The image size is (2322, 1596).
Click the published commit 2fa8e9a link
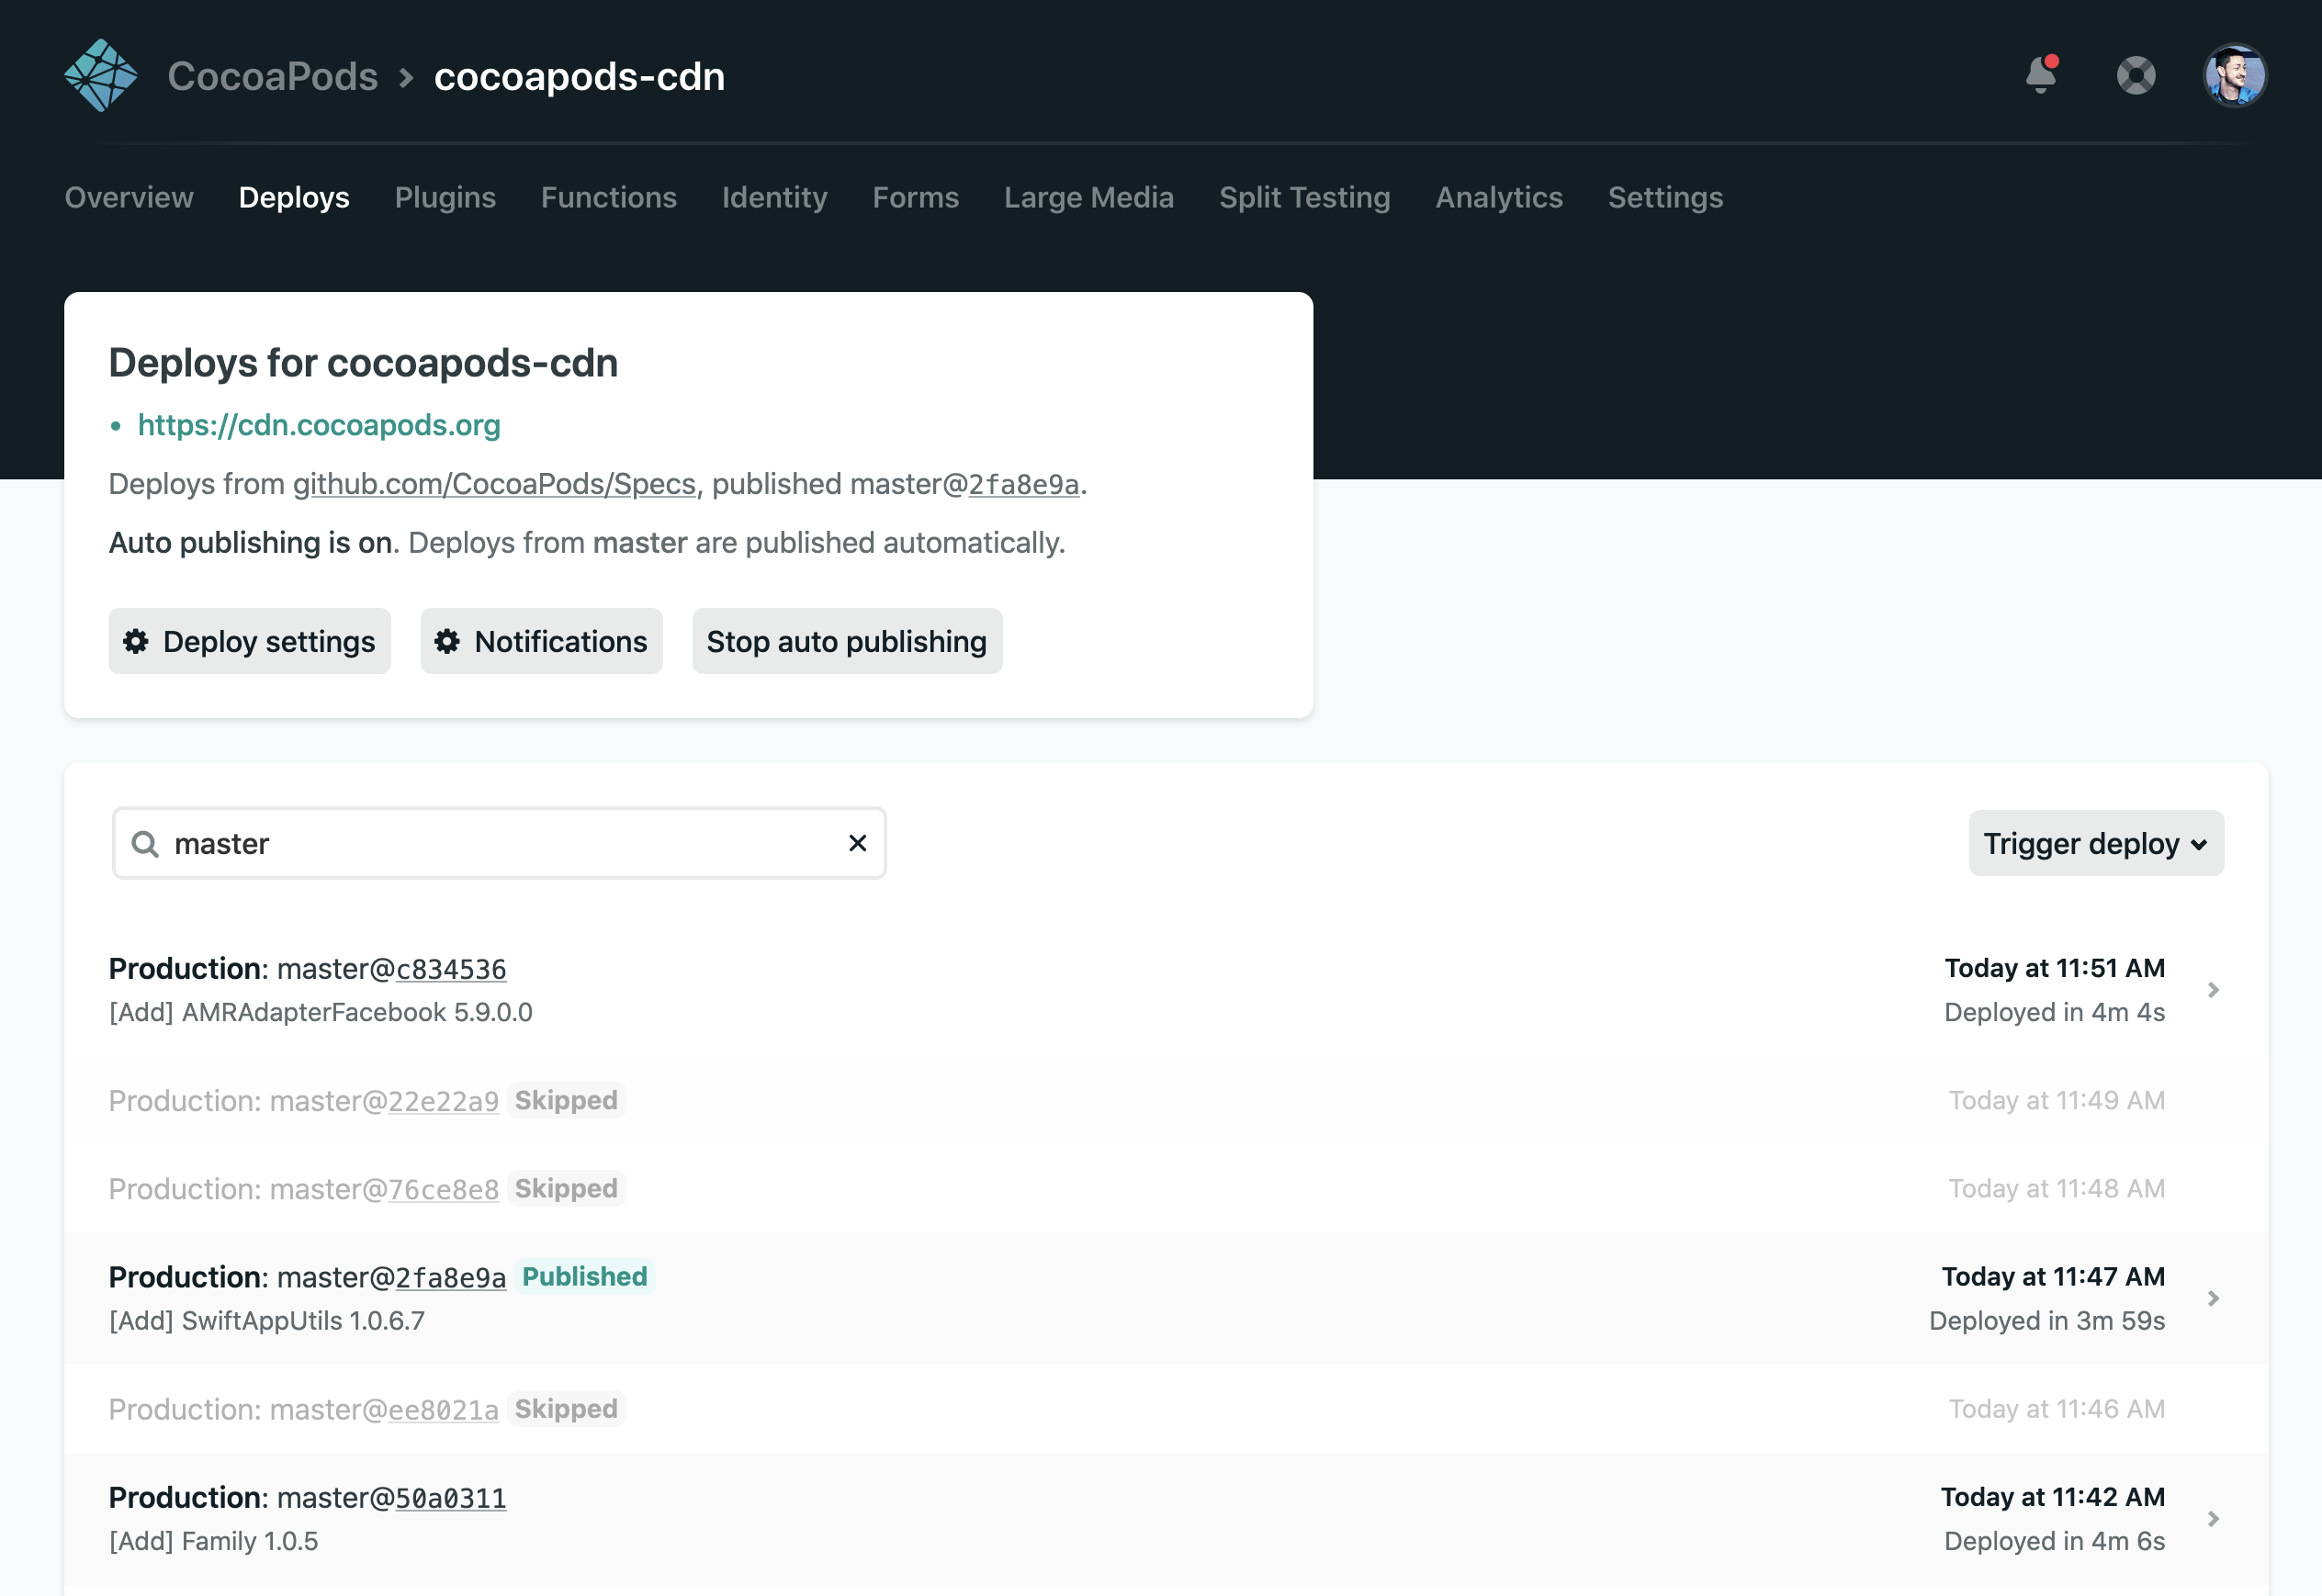[x=1021, y=483]
